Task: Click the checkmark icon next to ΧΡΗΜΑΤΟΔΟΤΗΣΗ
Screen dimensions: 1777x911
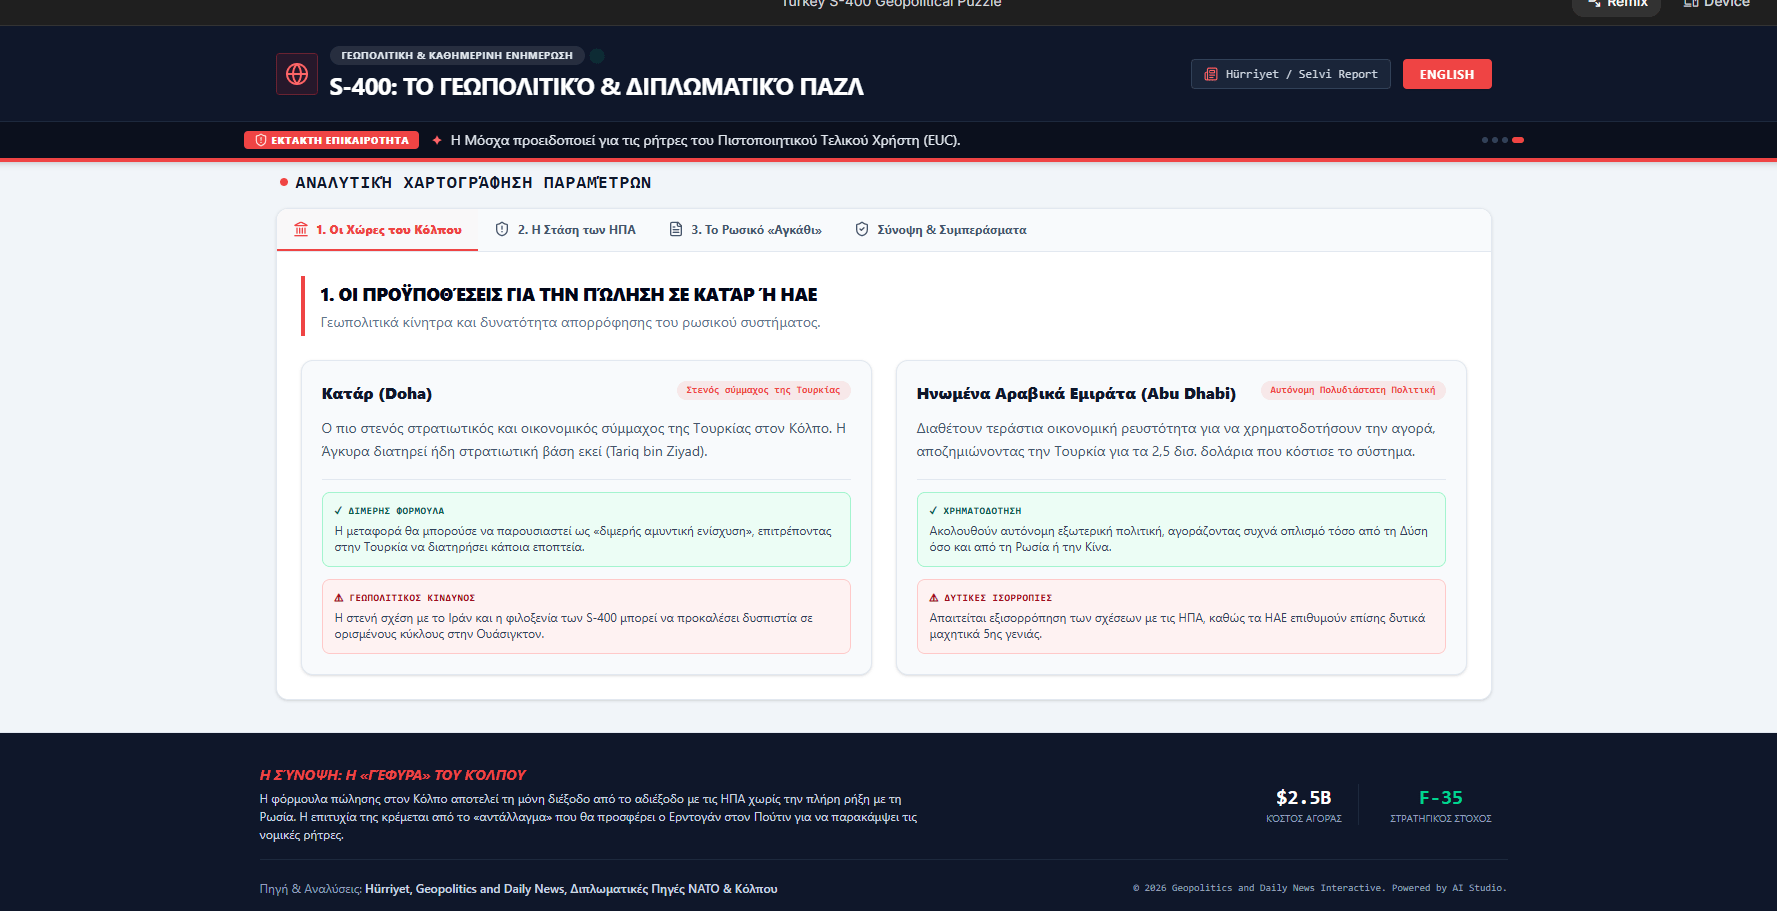Action: [x=933, y=510]
